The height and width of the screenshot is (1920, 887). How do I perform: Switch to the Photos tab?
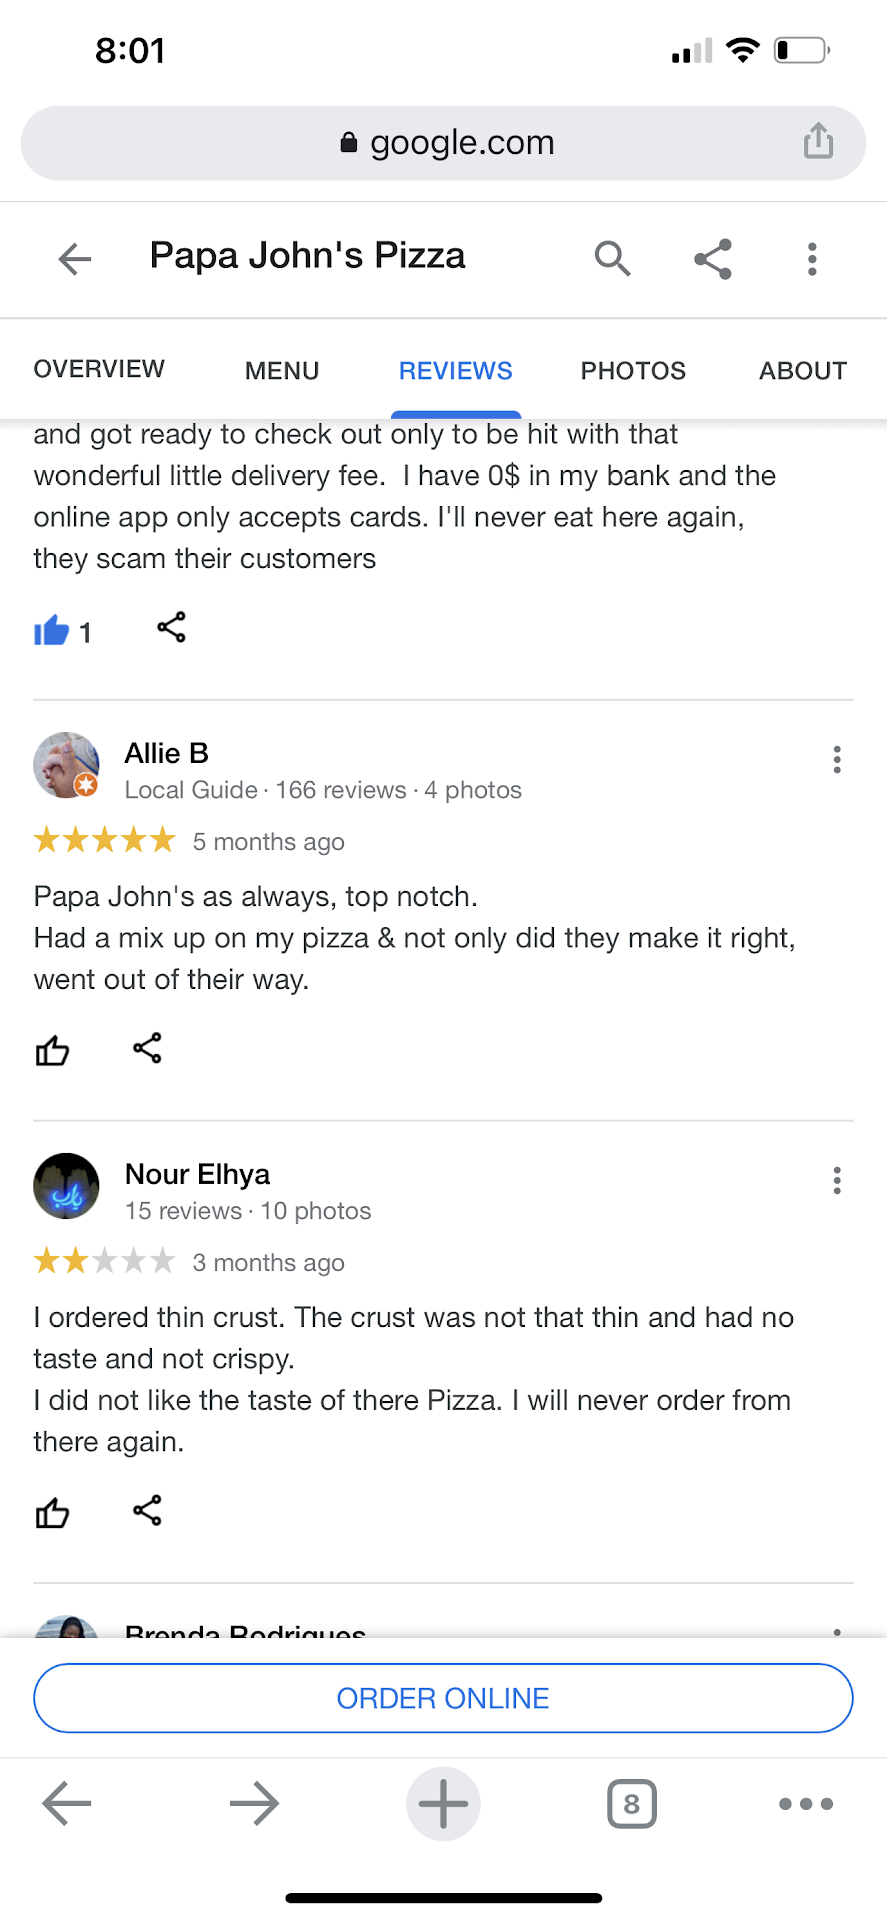633,371
